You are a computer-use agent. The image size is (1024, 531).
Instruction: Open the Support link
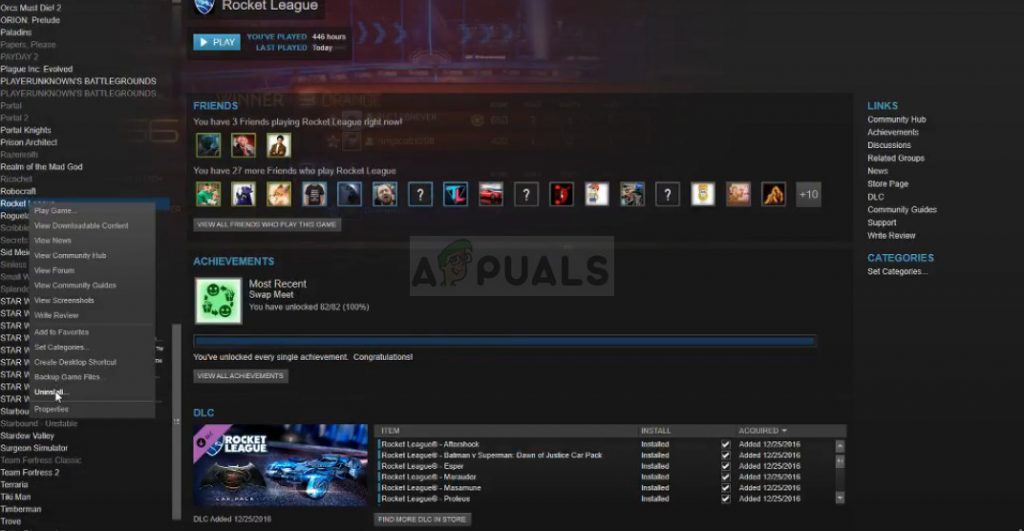[882, 223]
